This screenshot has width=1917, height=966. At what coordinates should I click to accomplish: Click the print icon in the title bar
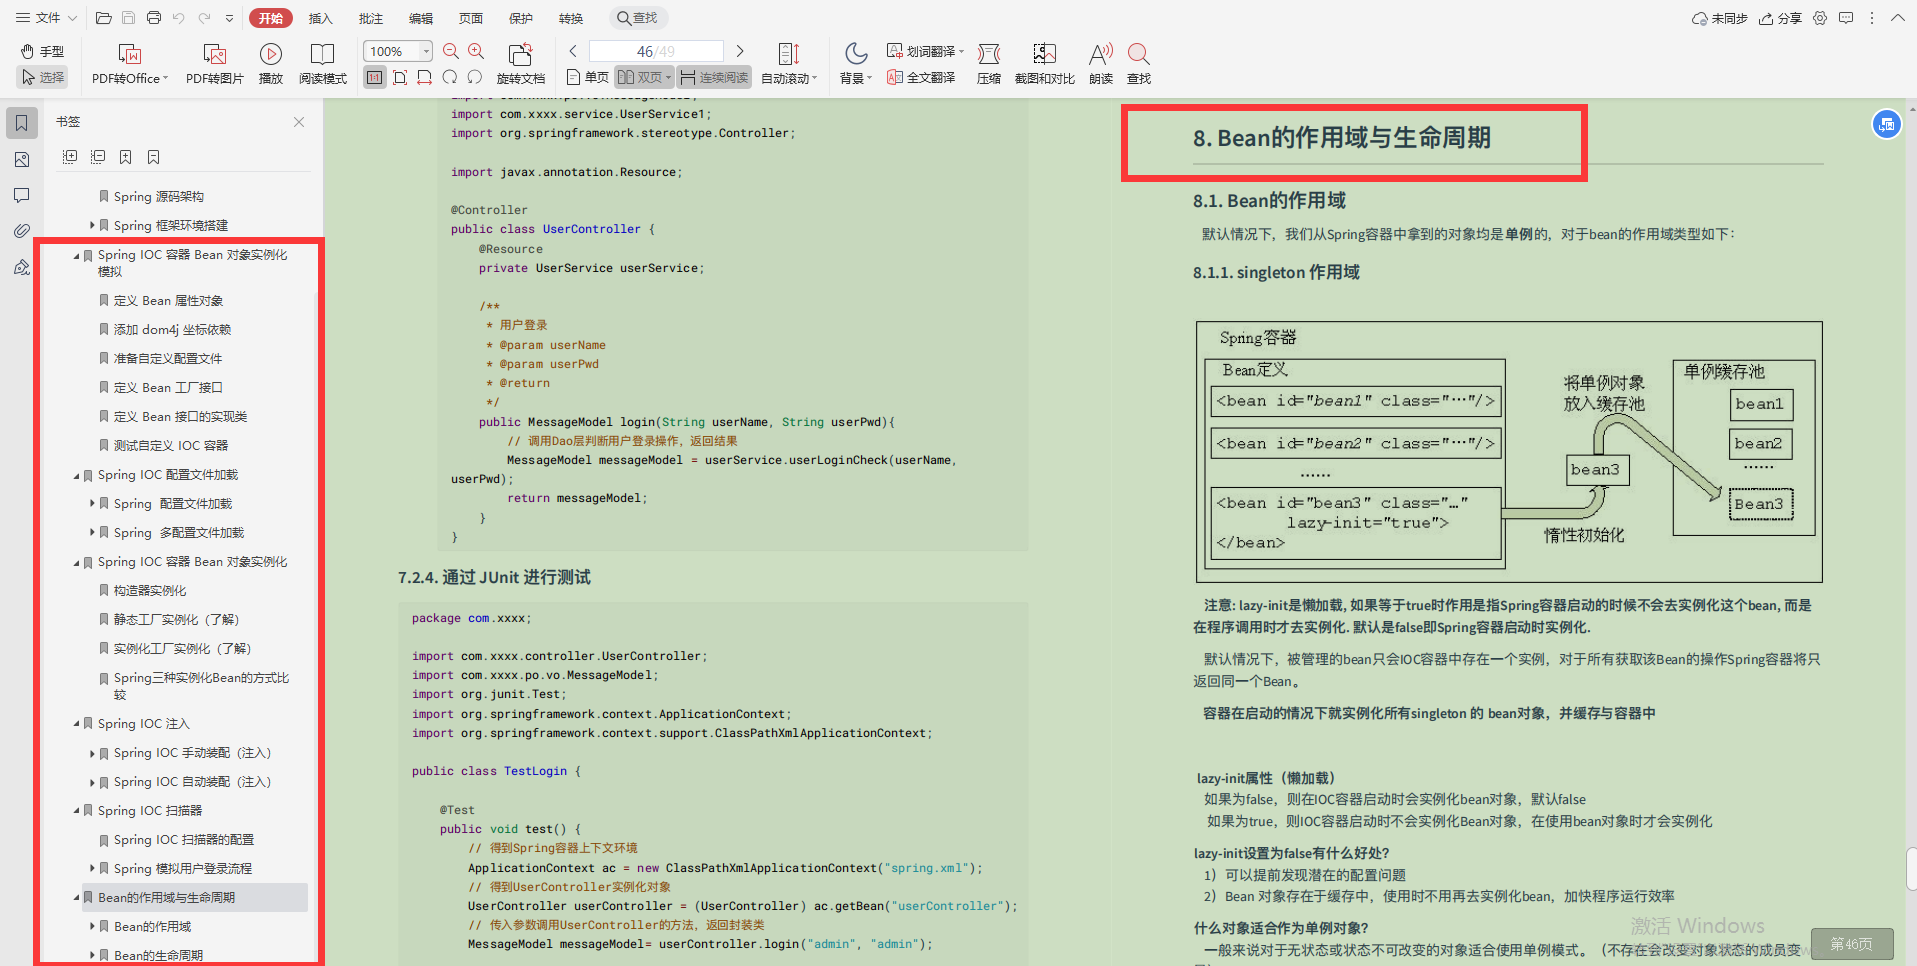click(154, 18)
